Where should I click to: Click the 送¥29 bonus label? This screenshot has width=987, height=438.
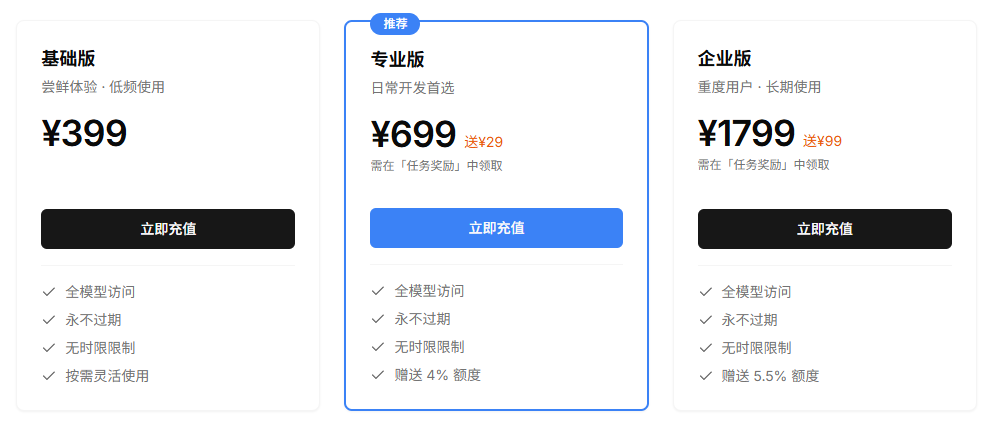pos(483,142)
